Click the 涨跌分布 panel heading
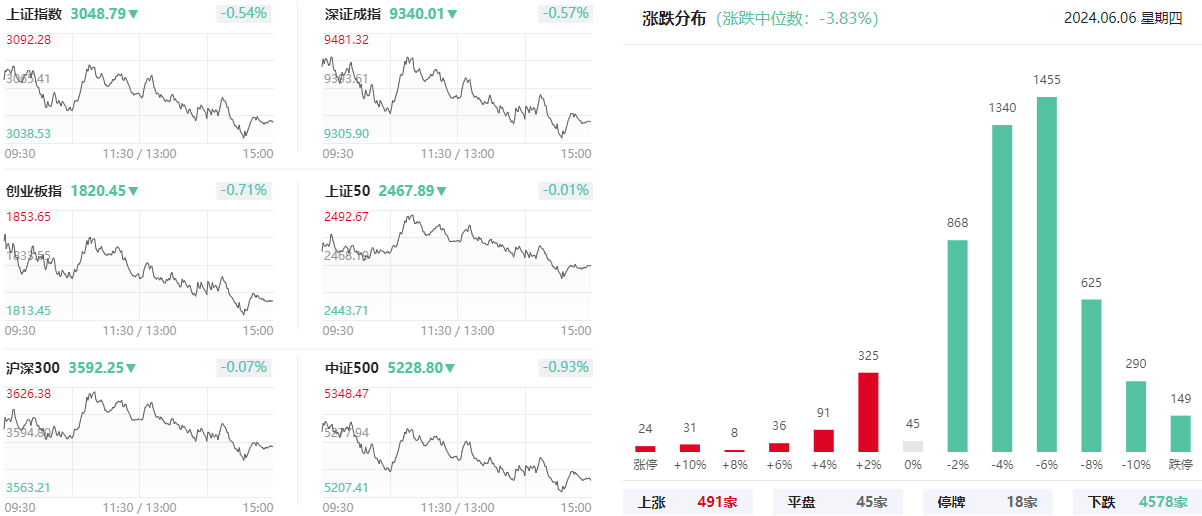This screenshot has width=1202, height=516. click(674, 18)
